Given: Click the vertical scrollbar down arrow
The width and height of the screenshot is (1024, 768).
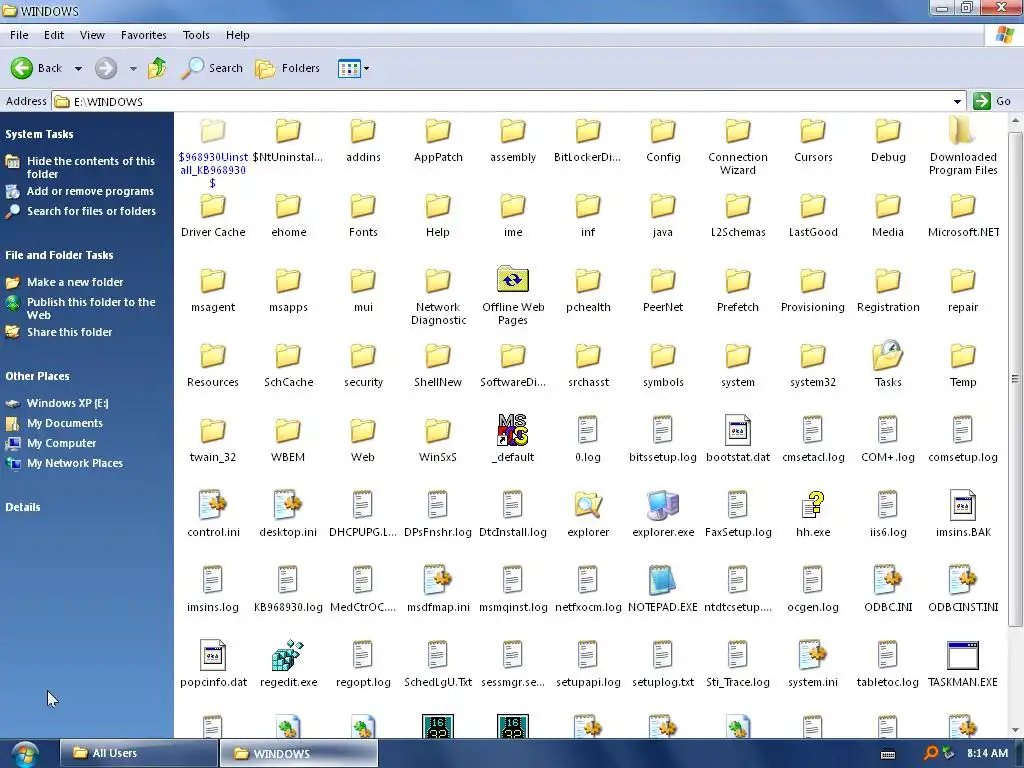Looking at the screenshot, I should coord(1015,730).
